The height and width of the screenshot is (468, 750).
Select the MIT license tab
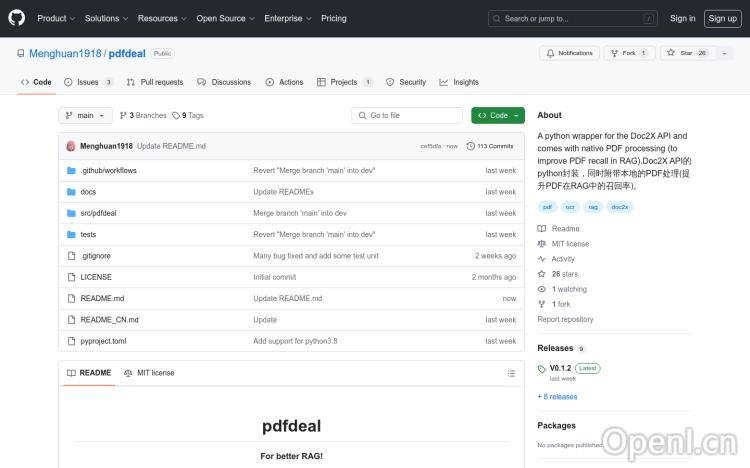(149, 373)
